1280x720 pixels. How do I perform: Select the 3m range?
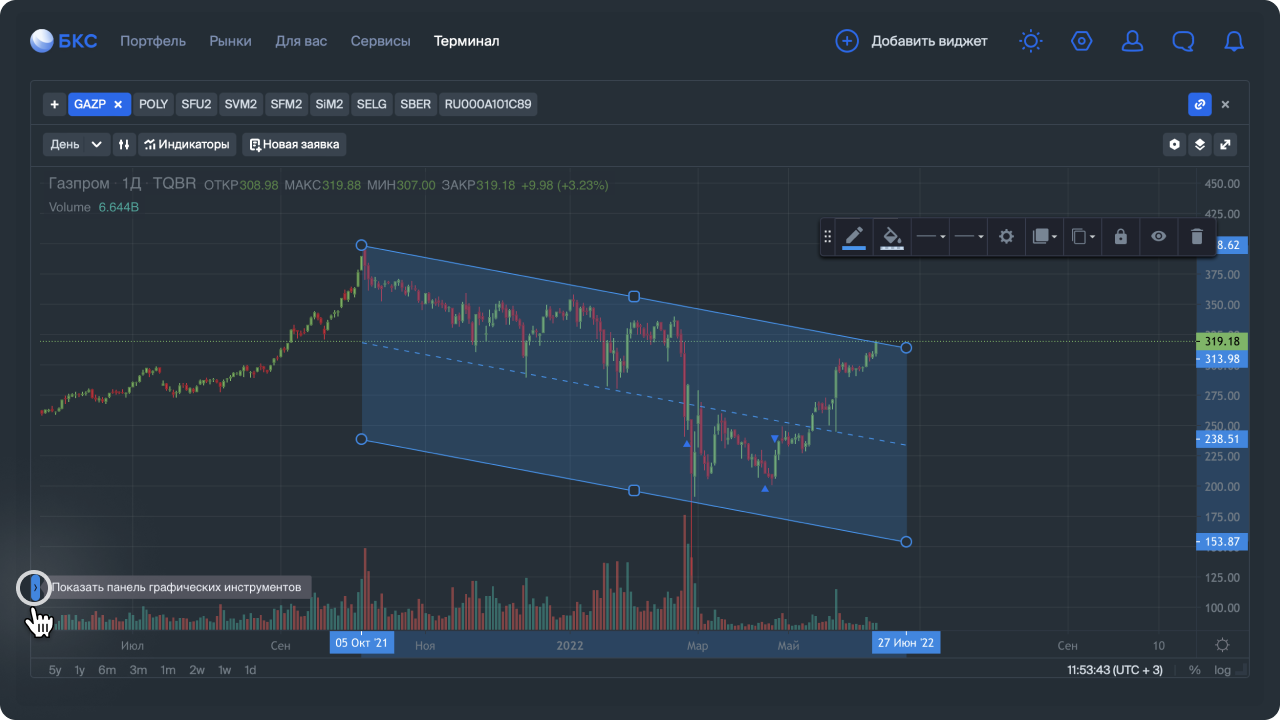pyautogui.click(x=138, y=670)
